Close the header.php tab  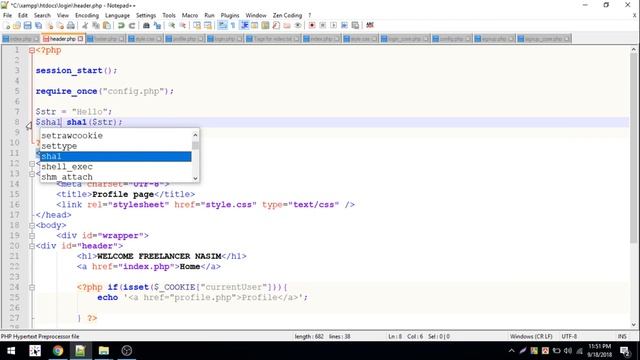[80, 39]
